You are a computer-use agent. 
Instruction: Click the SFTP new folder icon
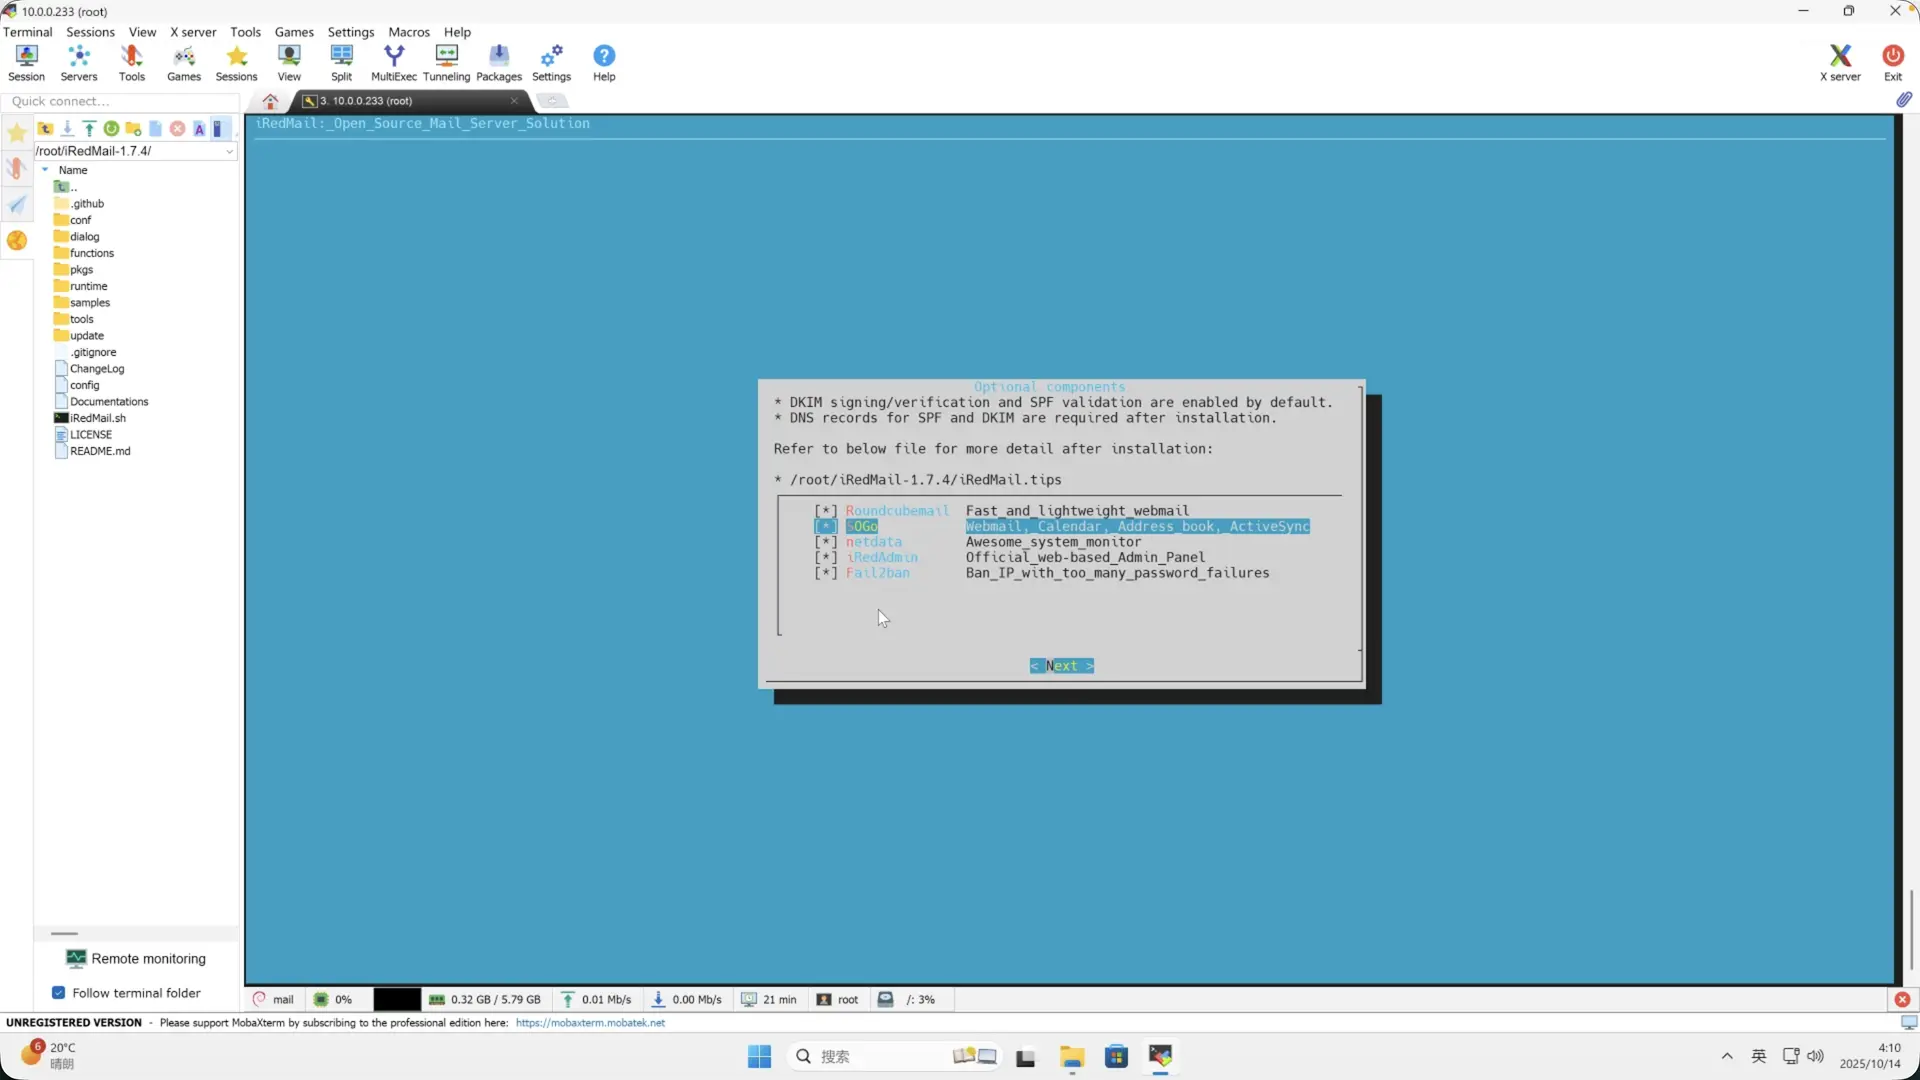click(x=133, y=129)
